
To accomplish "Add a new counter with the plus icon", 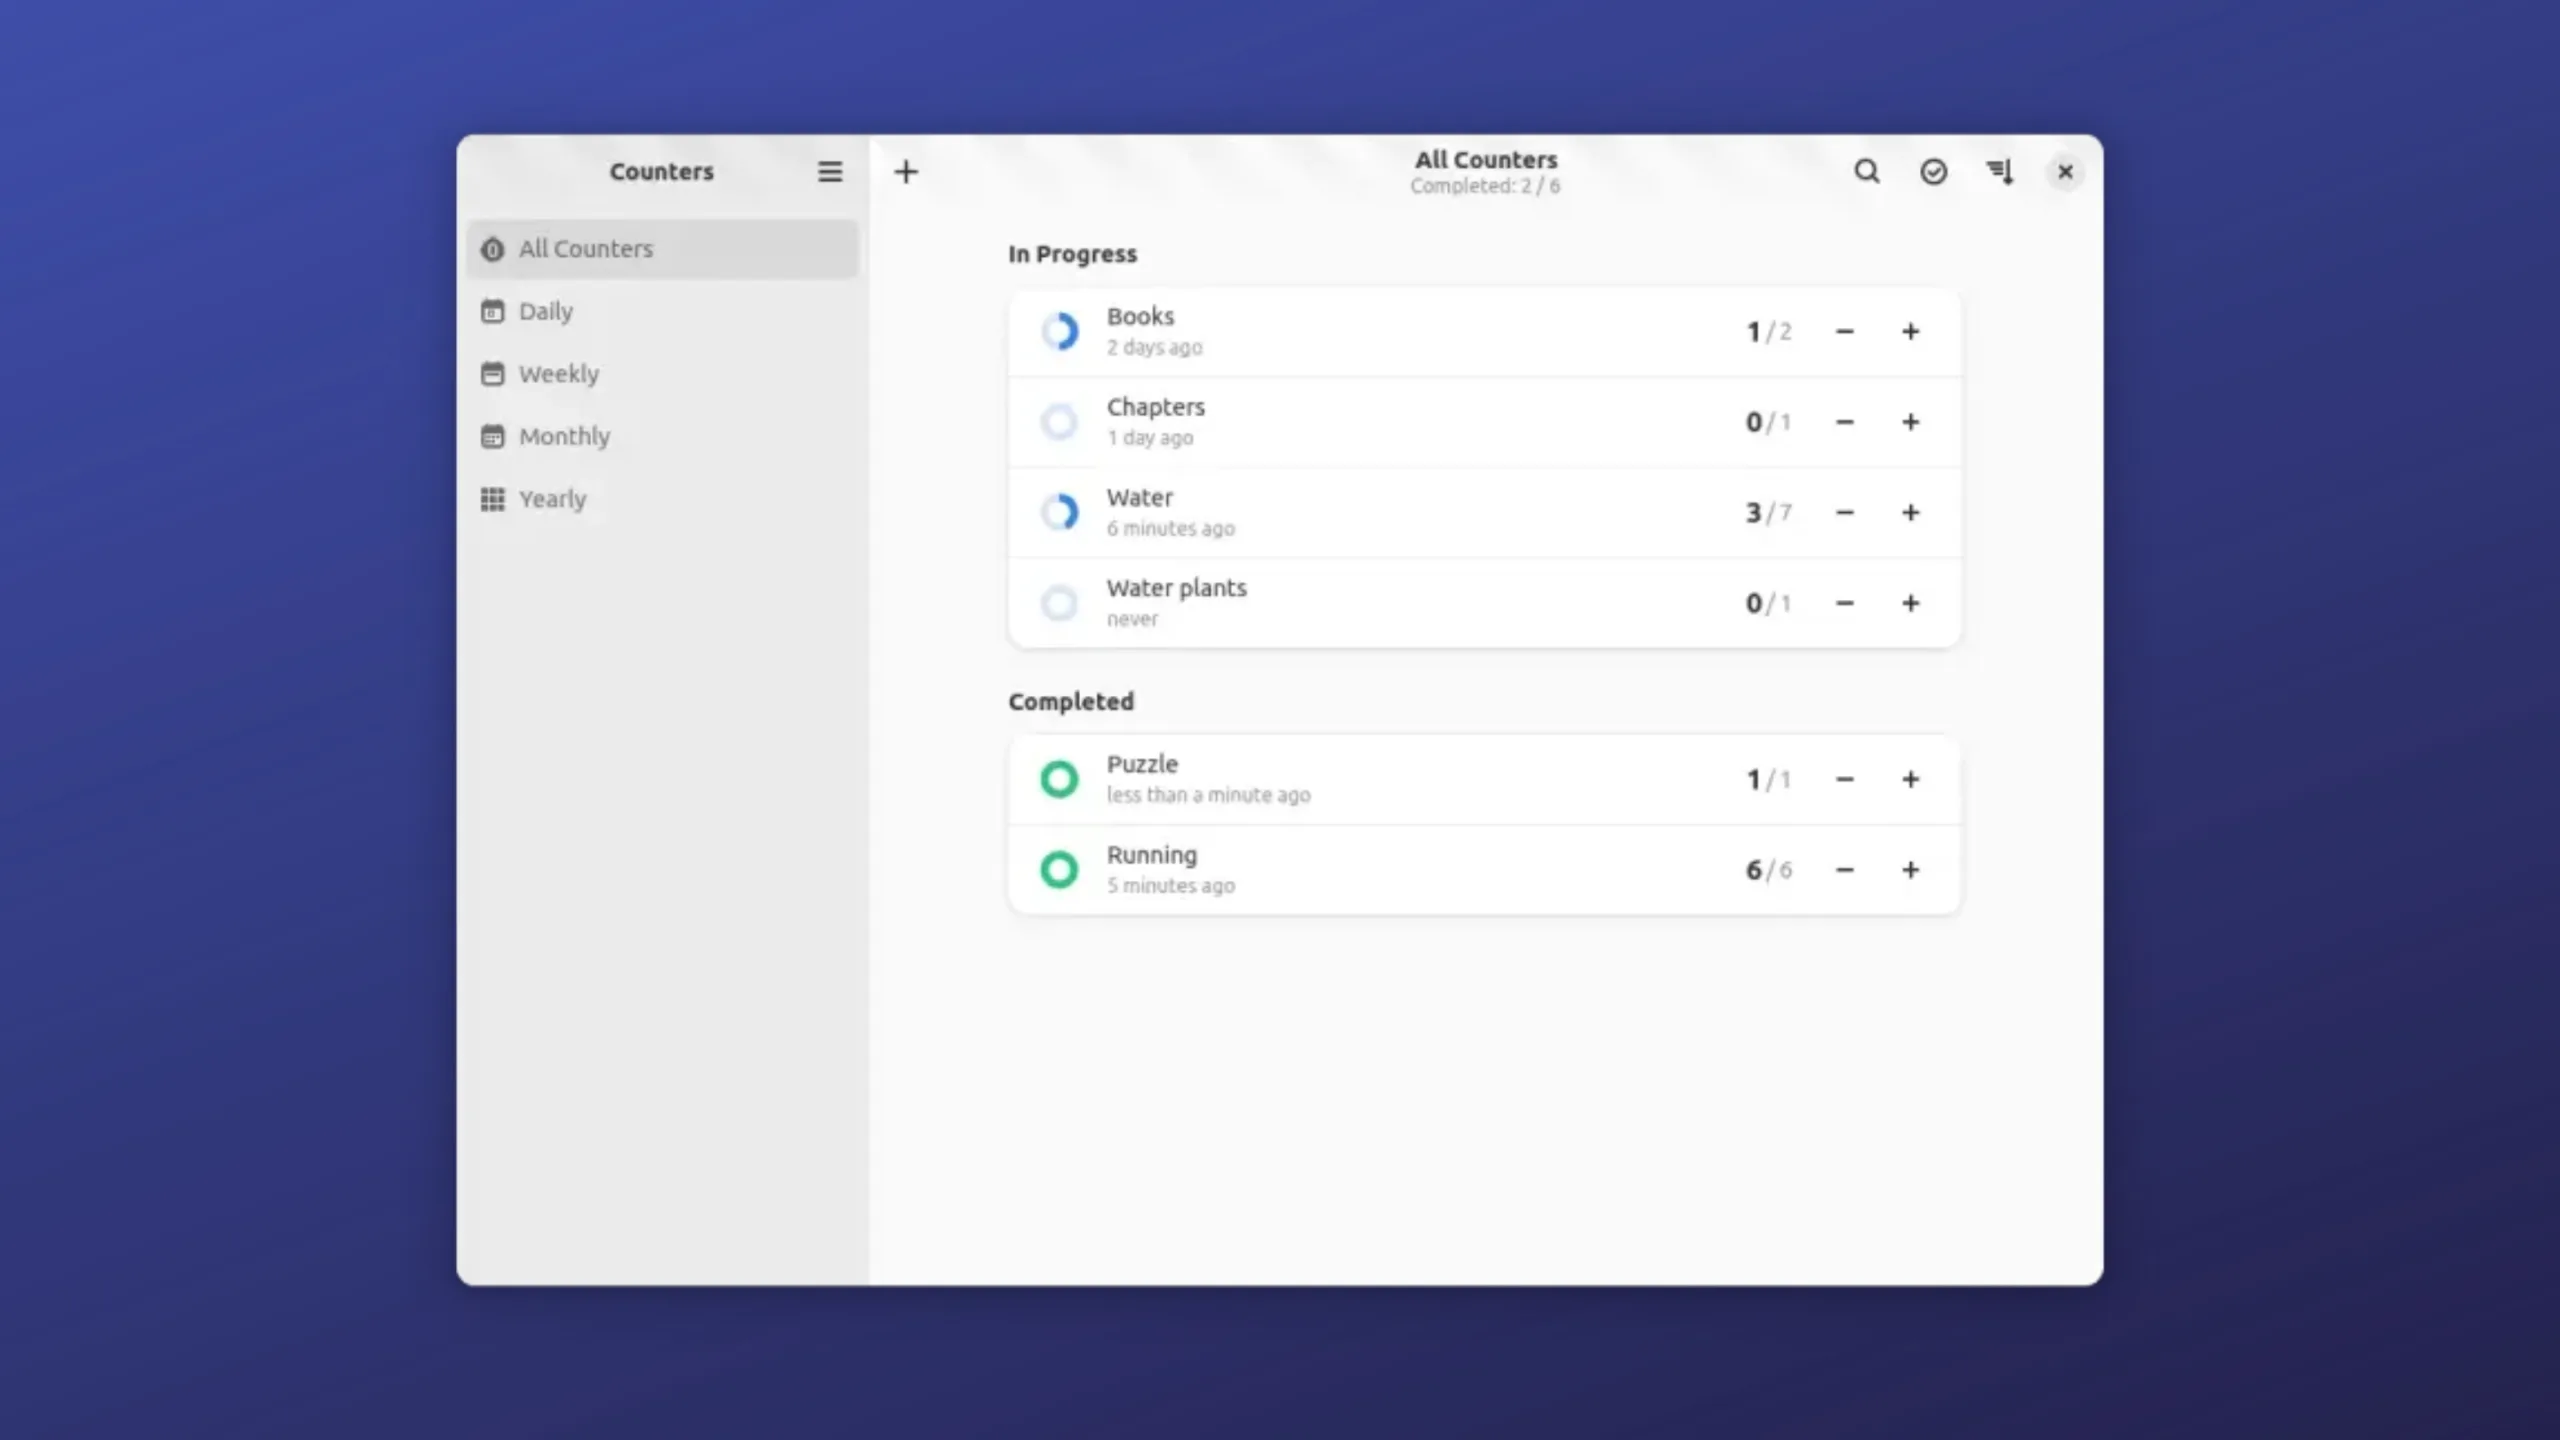I will [906, 172].
